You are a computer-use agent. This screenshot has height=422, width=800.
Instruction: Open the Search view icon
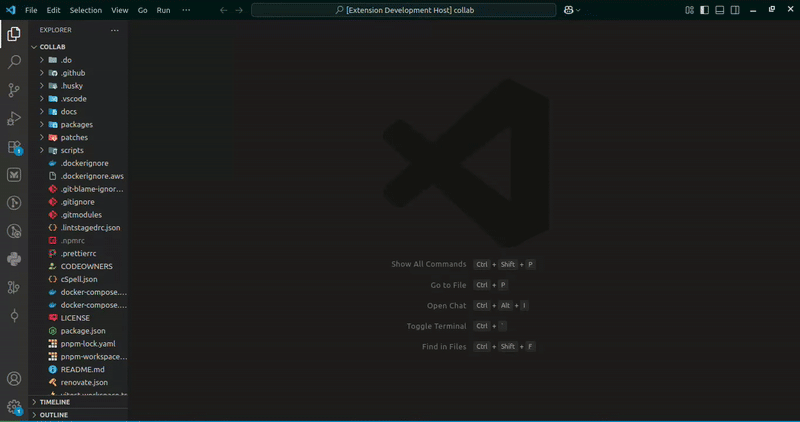14,62
